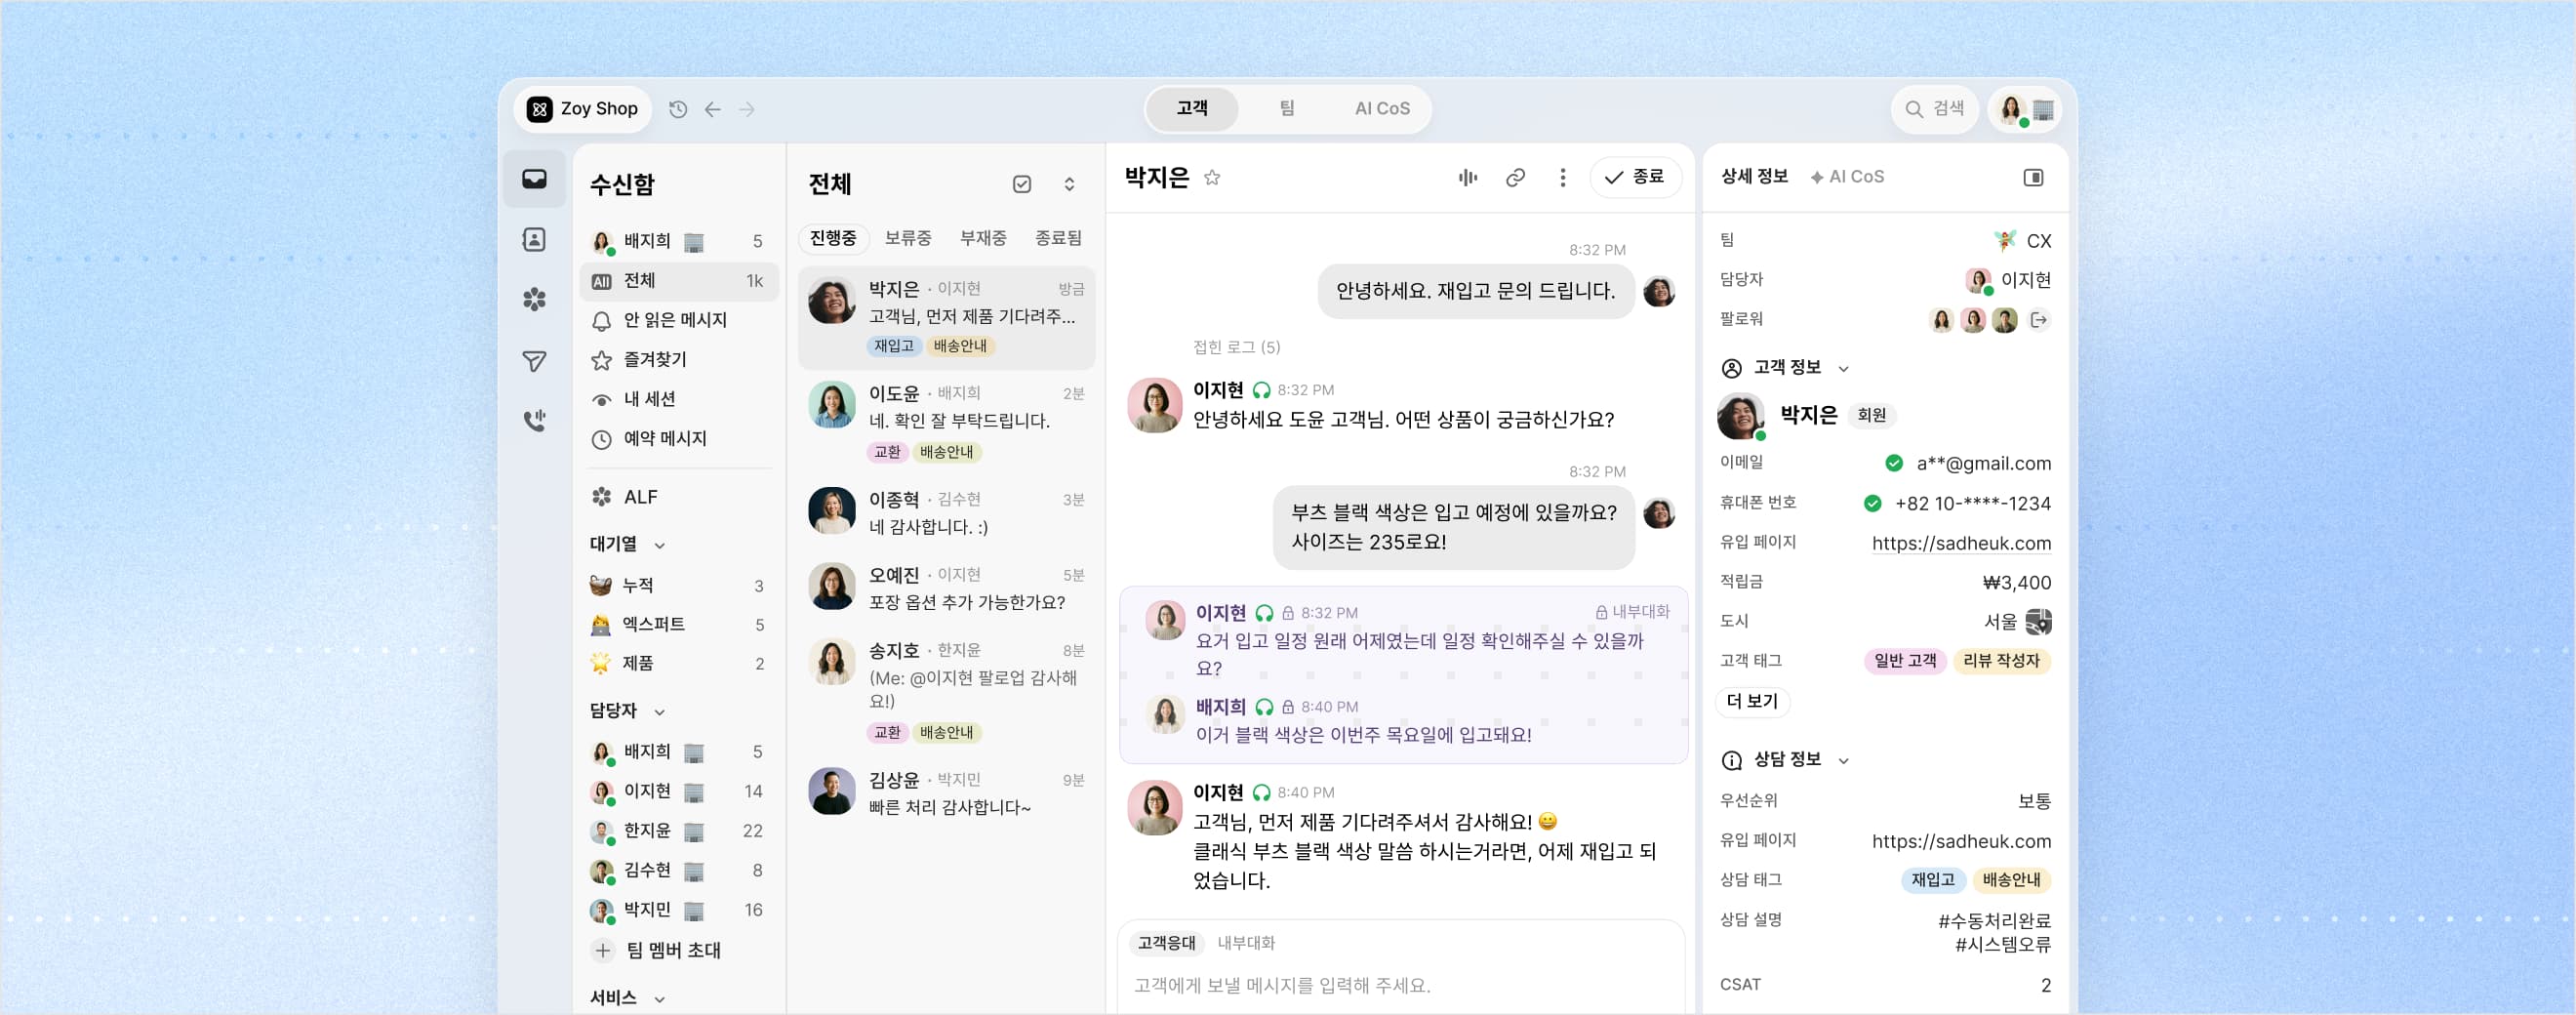Select the 진행중 filter tab
Viewport: 2576px width, 1015px height.
click(833, 238)
